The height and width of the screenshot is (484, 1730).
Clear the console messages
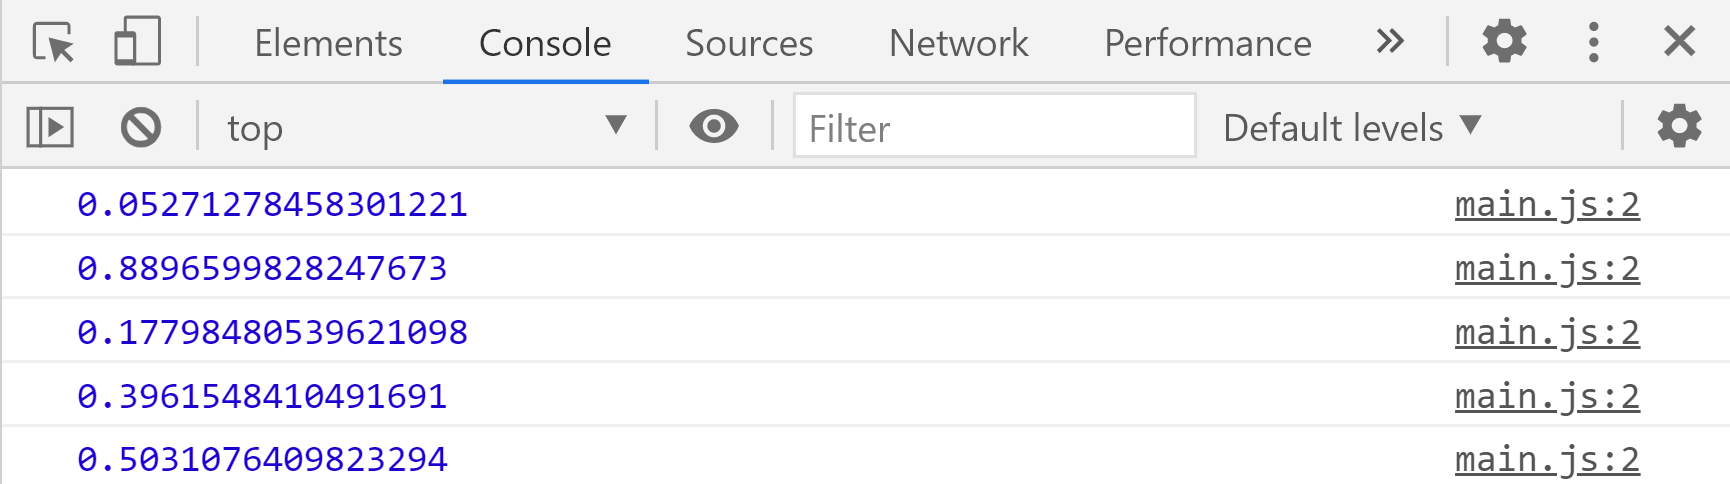(x=141, y=128)
